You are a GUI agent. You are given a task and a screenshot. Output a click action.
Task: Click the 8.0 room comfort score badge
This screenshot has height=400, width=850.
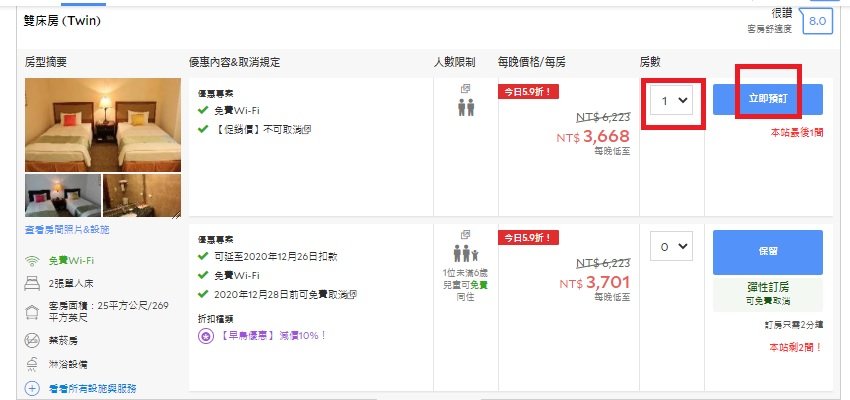(817, 22)
